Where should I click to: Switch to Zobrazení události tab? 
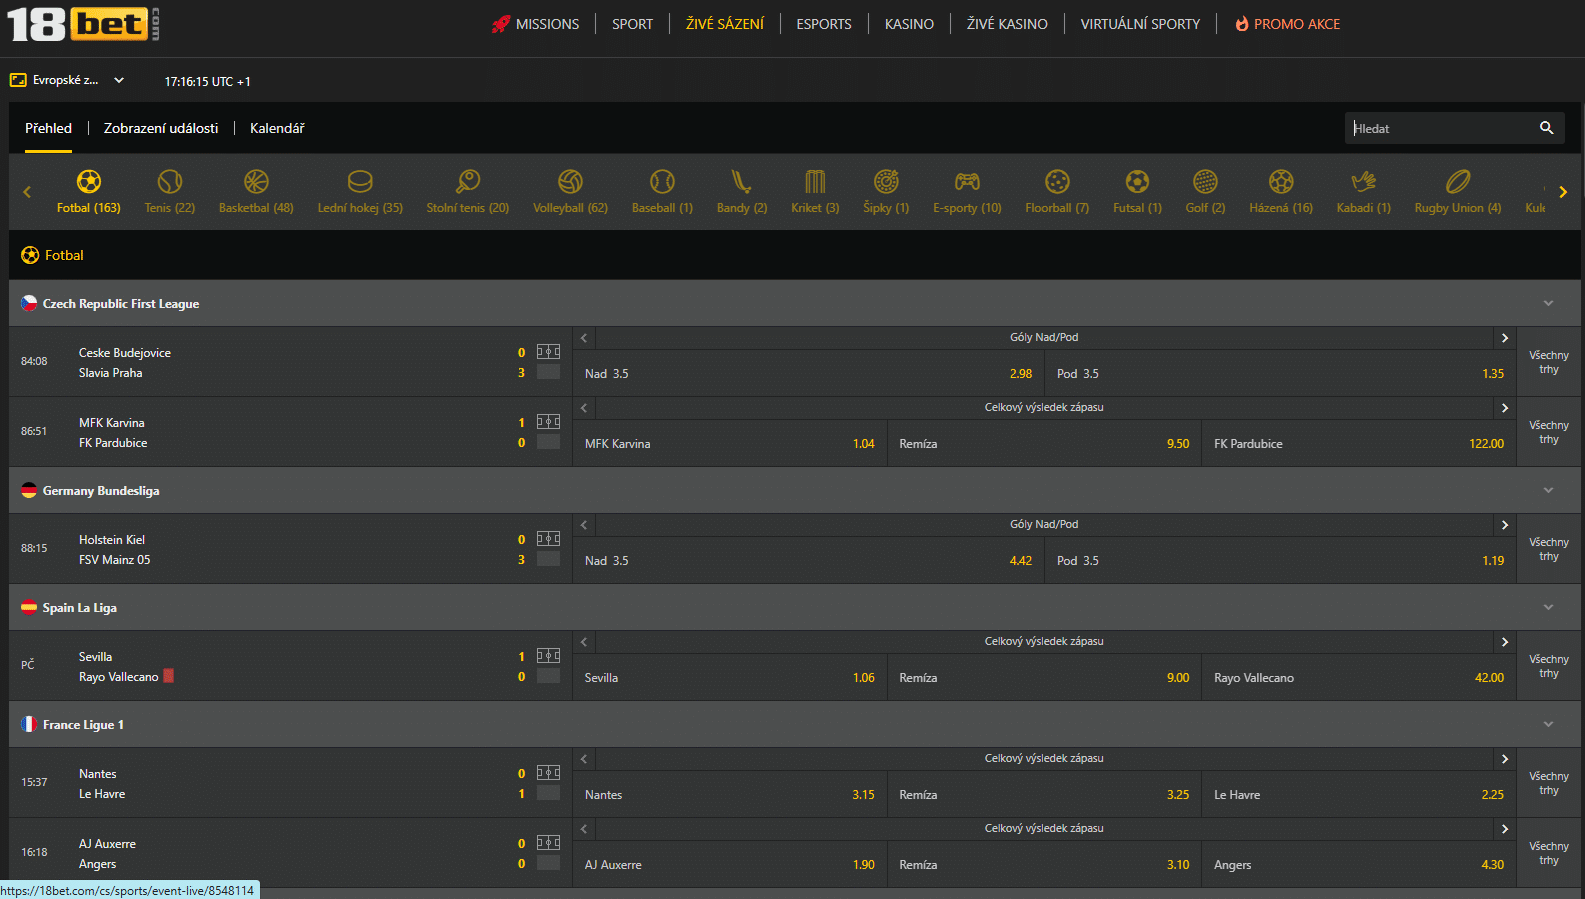[161, 128]
